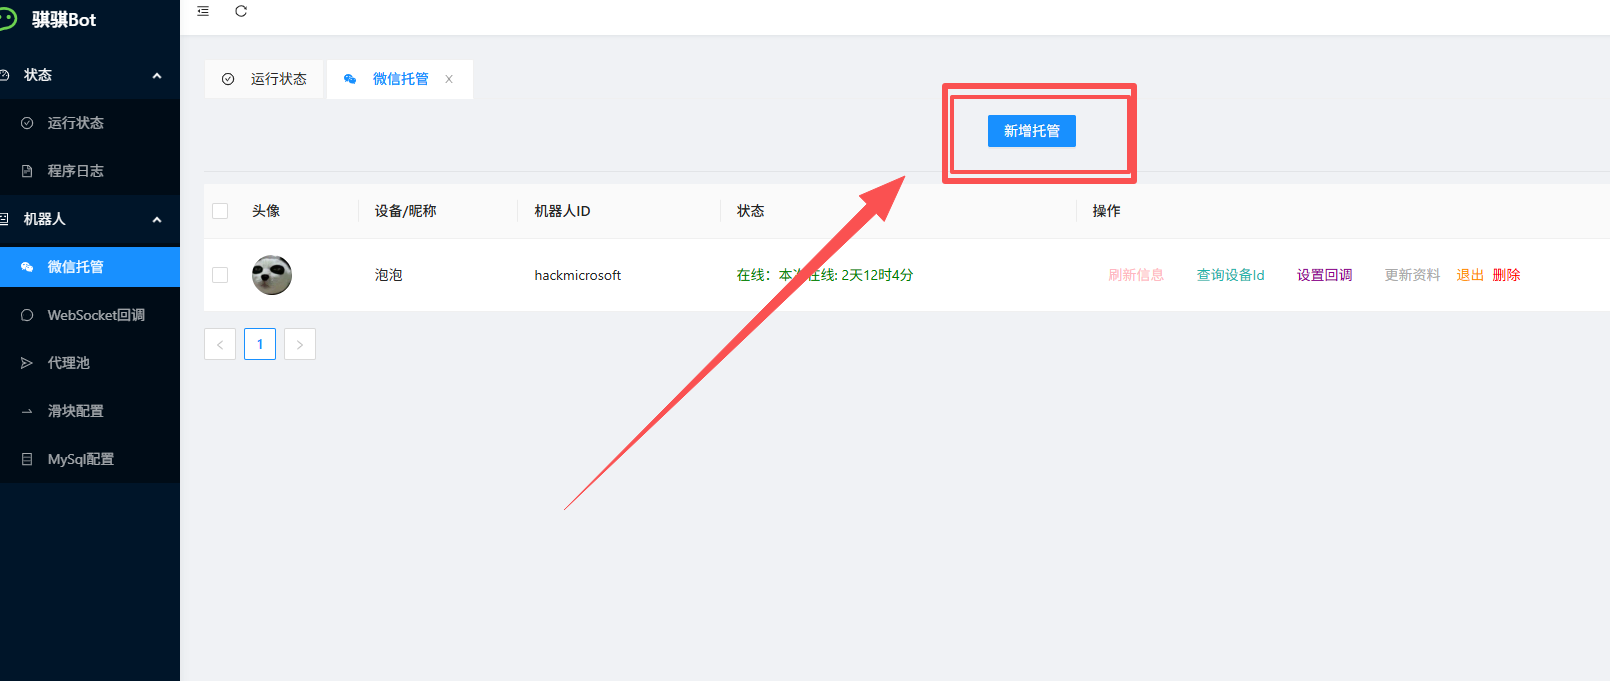This screenshot has width=1610, height=681.
Task: Click the sidebar collapse icon in header
Action: 203,11
